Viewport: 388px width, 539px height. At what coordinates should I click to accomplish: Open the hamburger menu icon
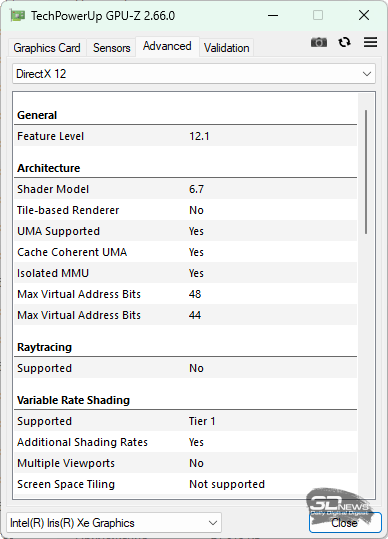coord(370,42)
